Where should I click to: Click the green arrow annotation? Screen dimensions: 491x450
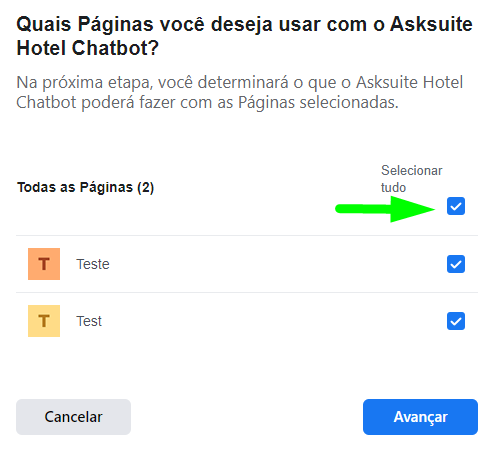[385, 209]
